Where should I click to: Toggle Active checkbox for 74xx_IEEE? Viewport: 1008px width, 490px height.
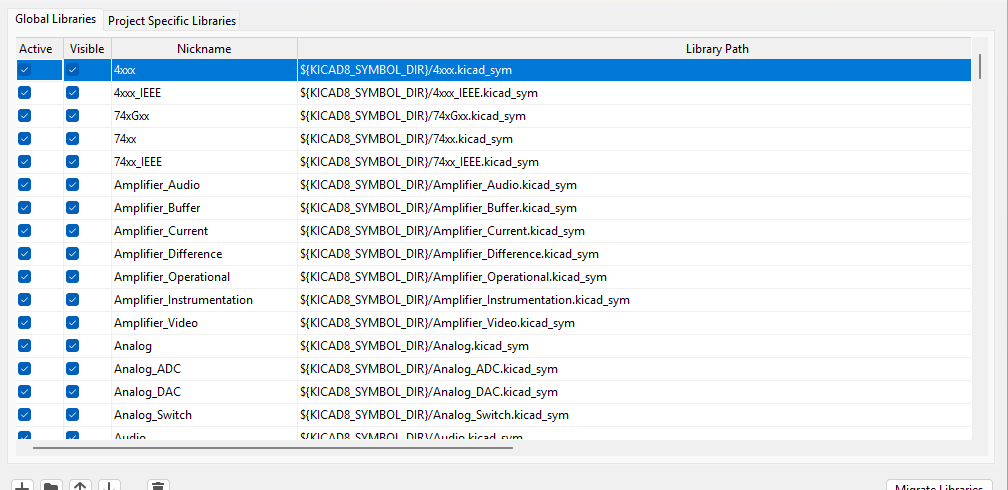[24, 162]
